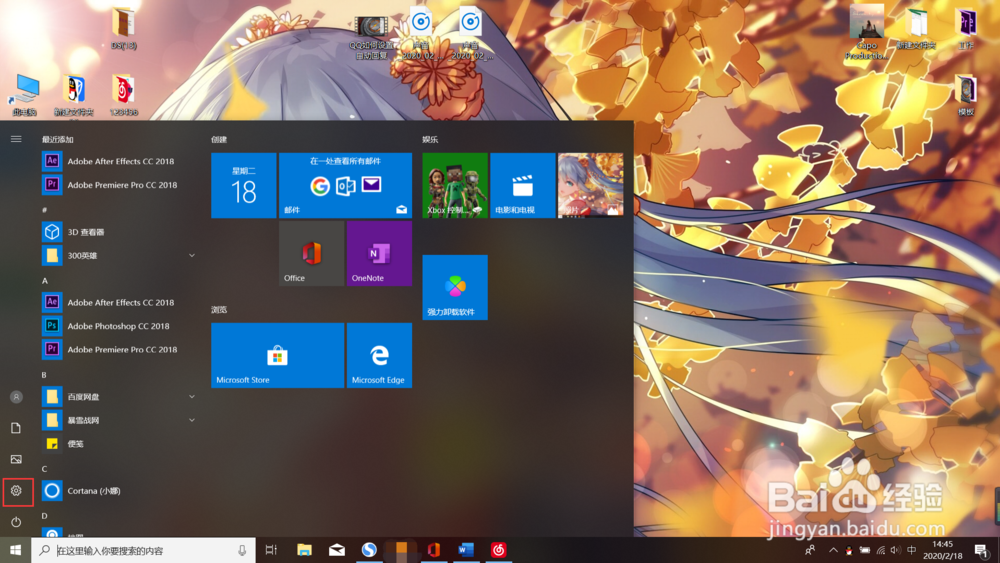Open the People icon in system tray
Screen dimensions: 1000x563
tap(810, 550)
